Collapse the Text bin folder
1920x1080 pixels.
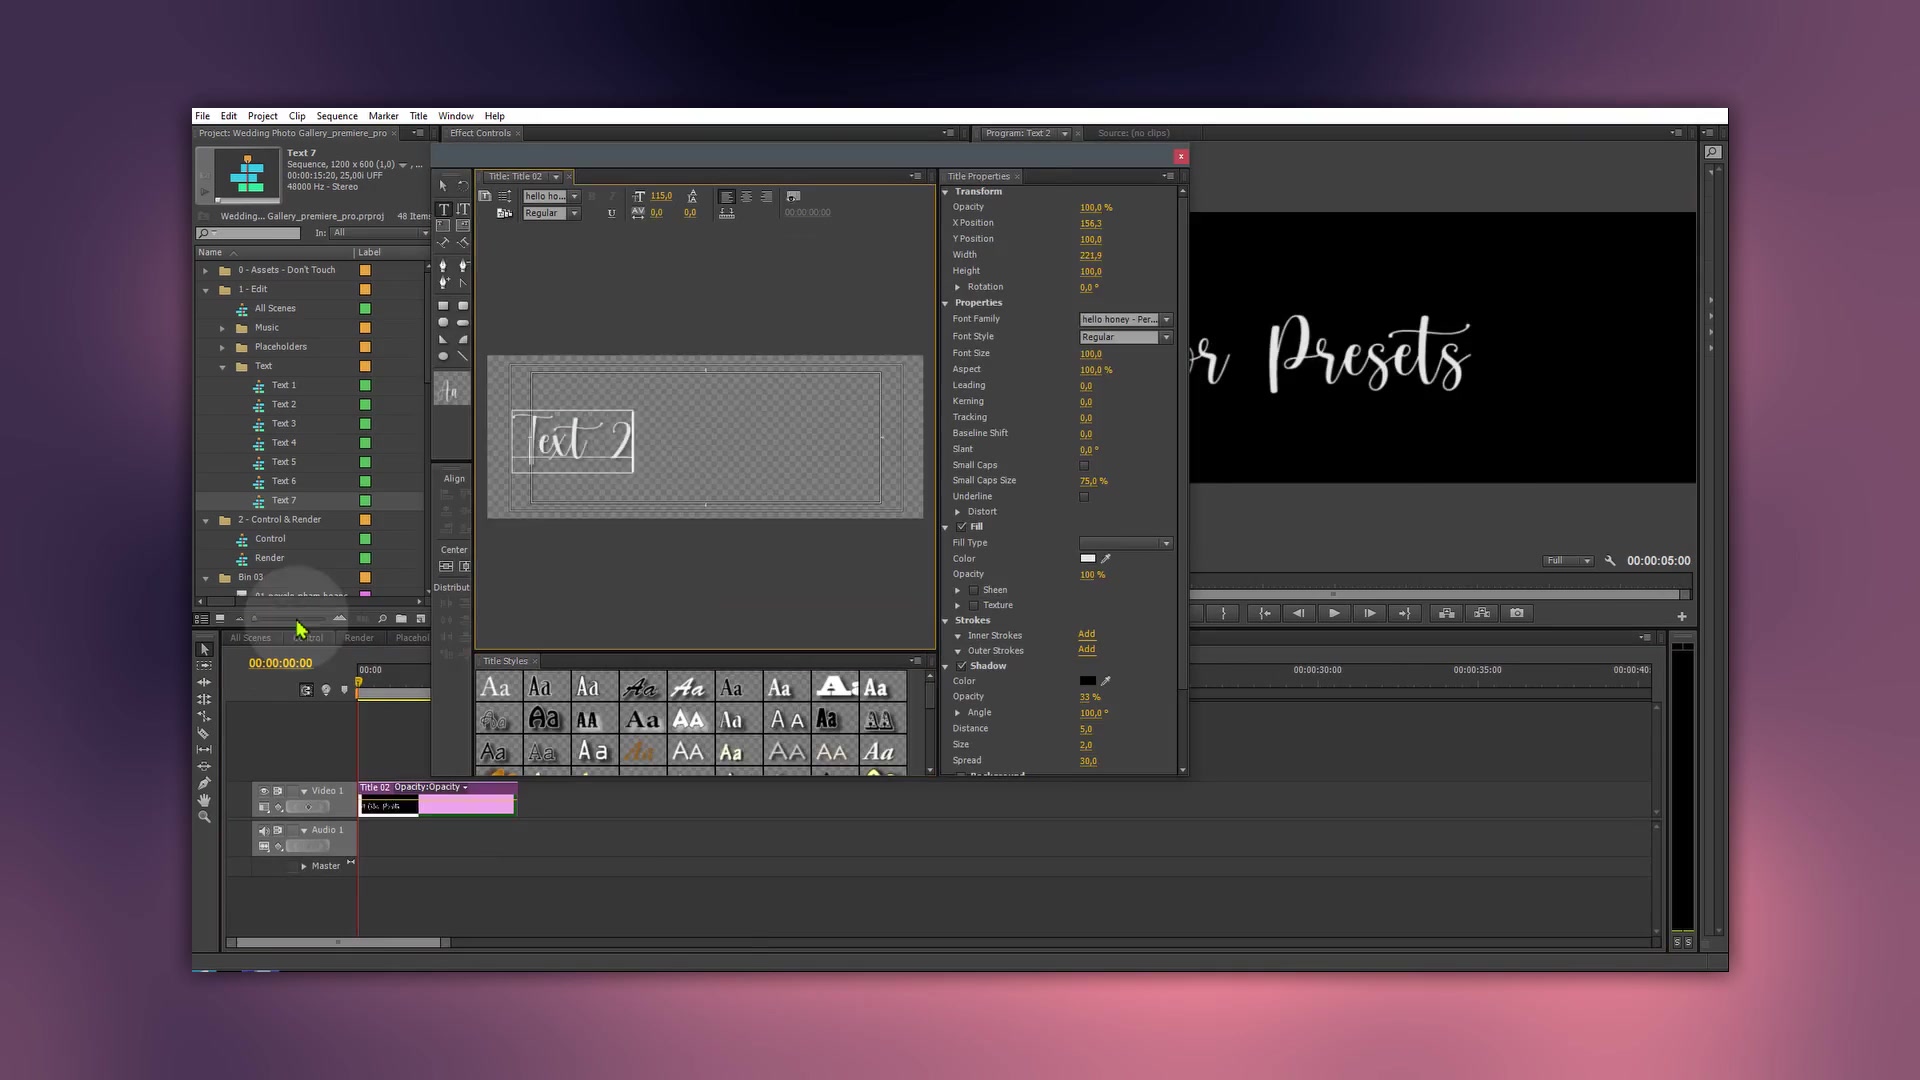click(222, 367)
